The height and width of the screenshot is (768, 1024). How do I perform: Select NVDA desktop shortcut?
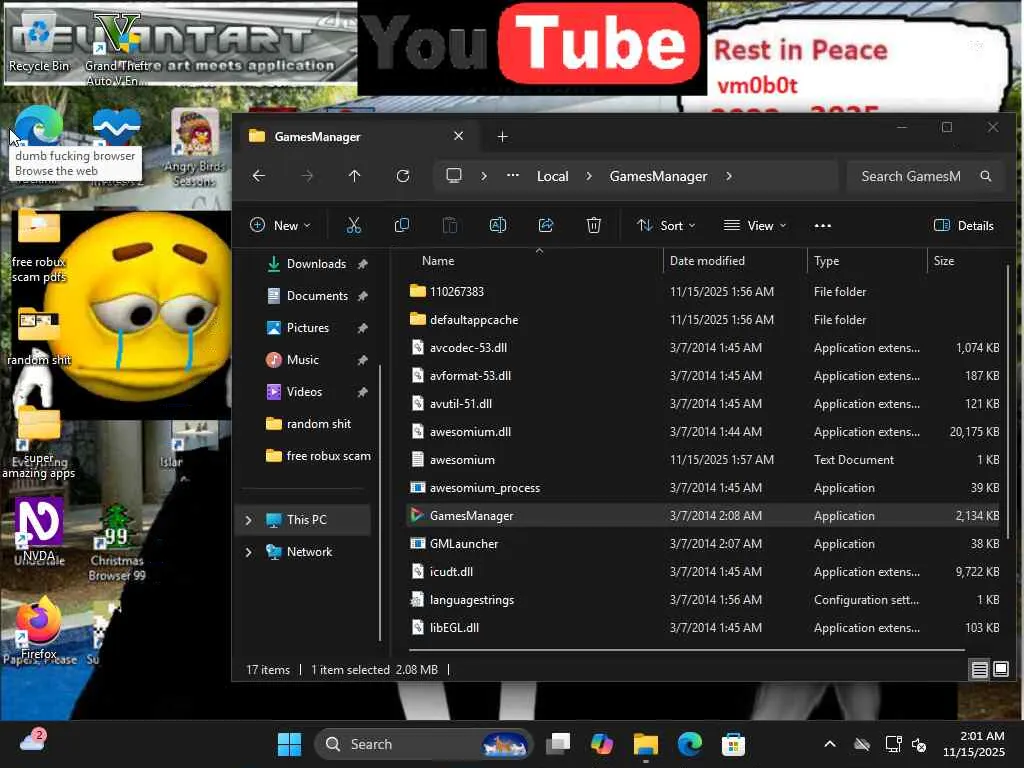[39, 530]
